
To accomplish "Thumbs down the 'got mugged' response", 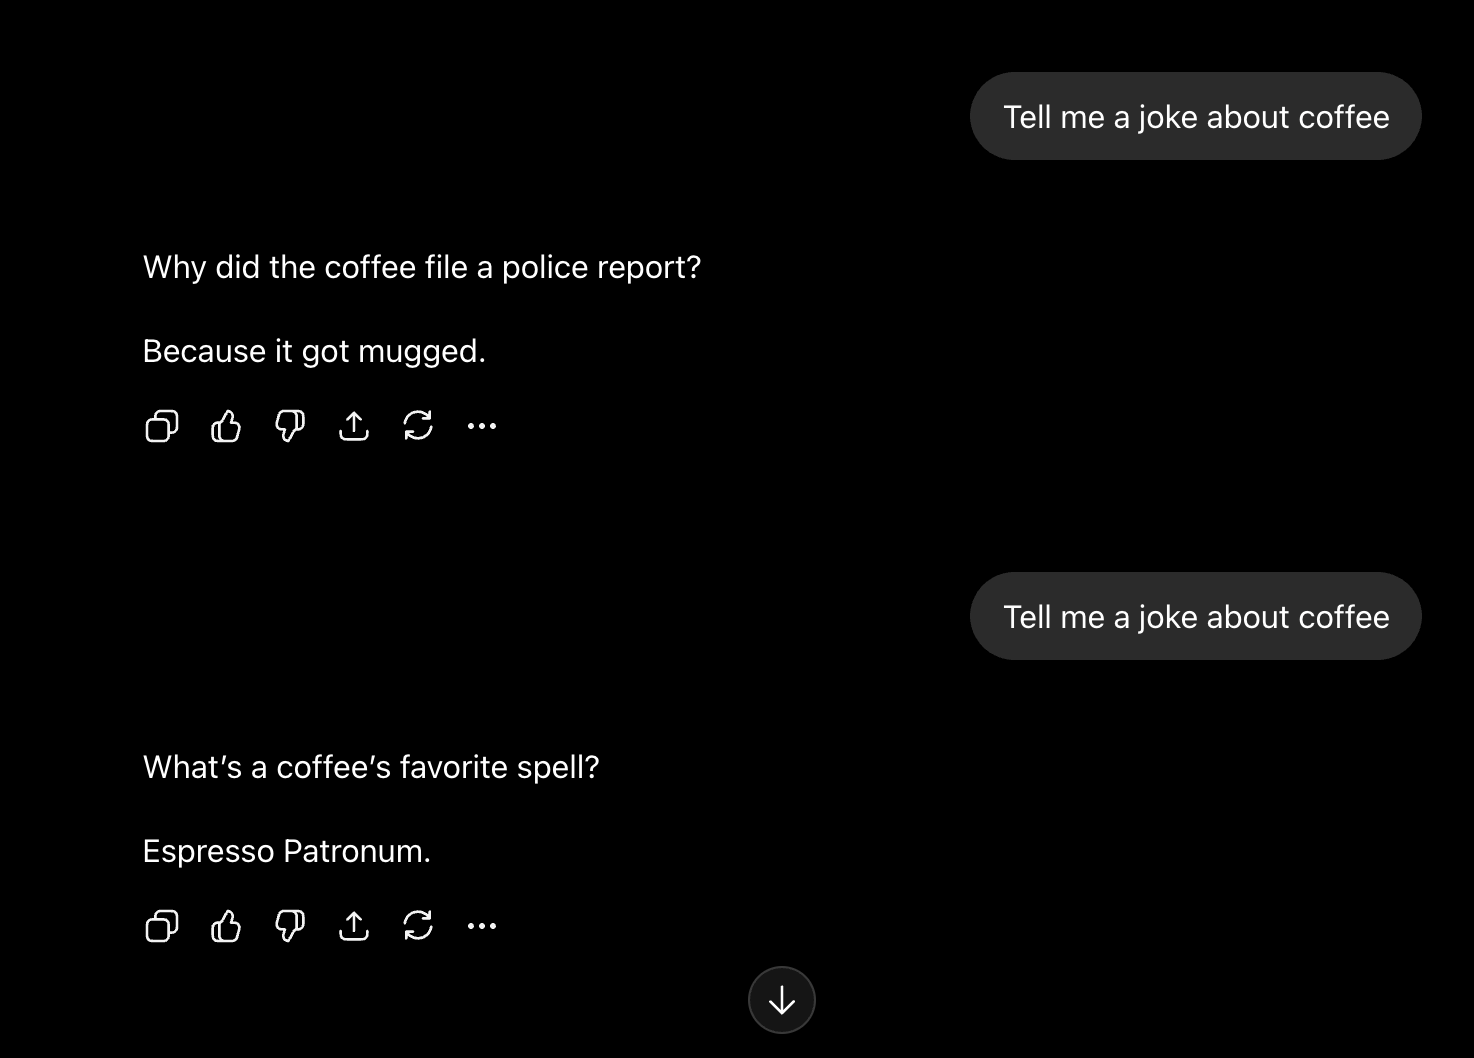I will pyautogui.click(x=290, y=427).
